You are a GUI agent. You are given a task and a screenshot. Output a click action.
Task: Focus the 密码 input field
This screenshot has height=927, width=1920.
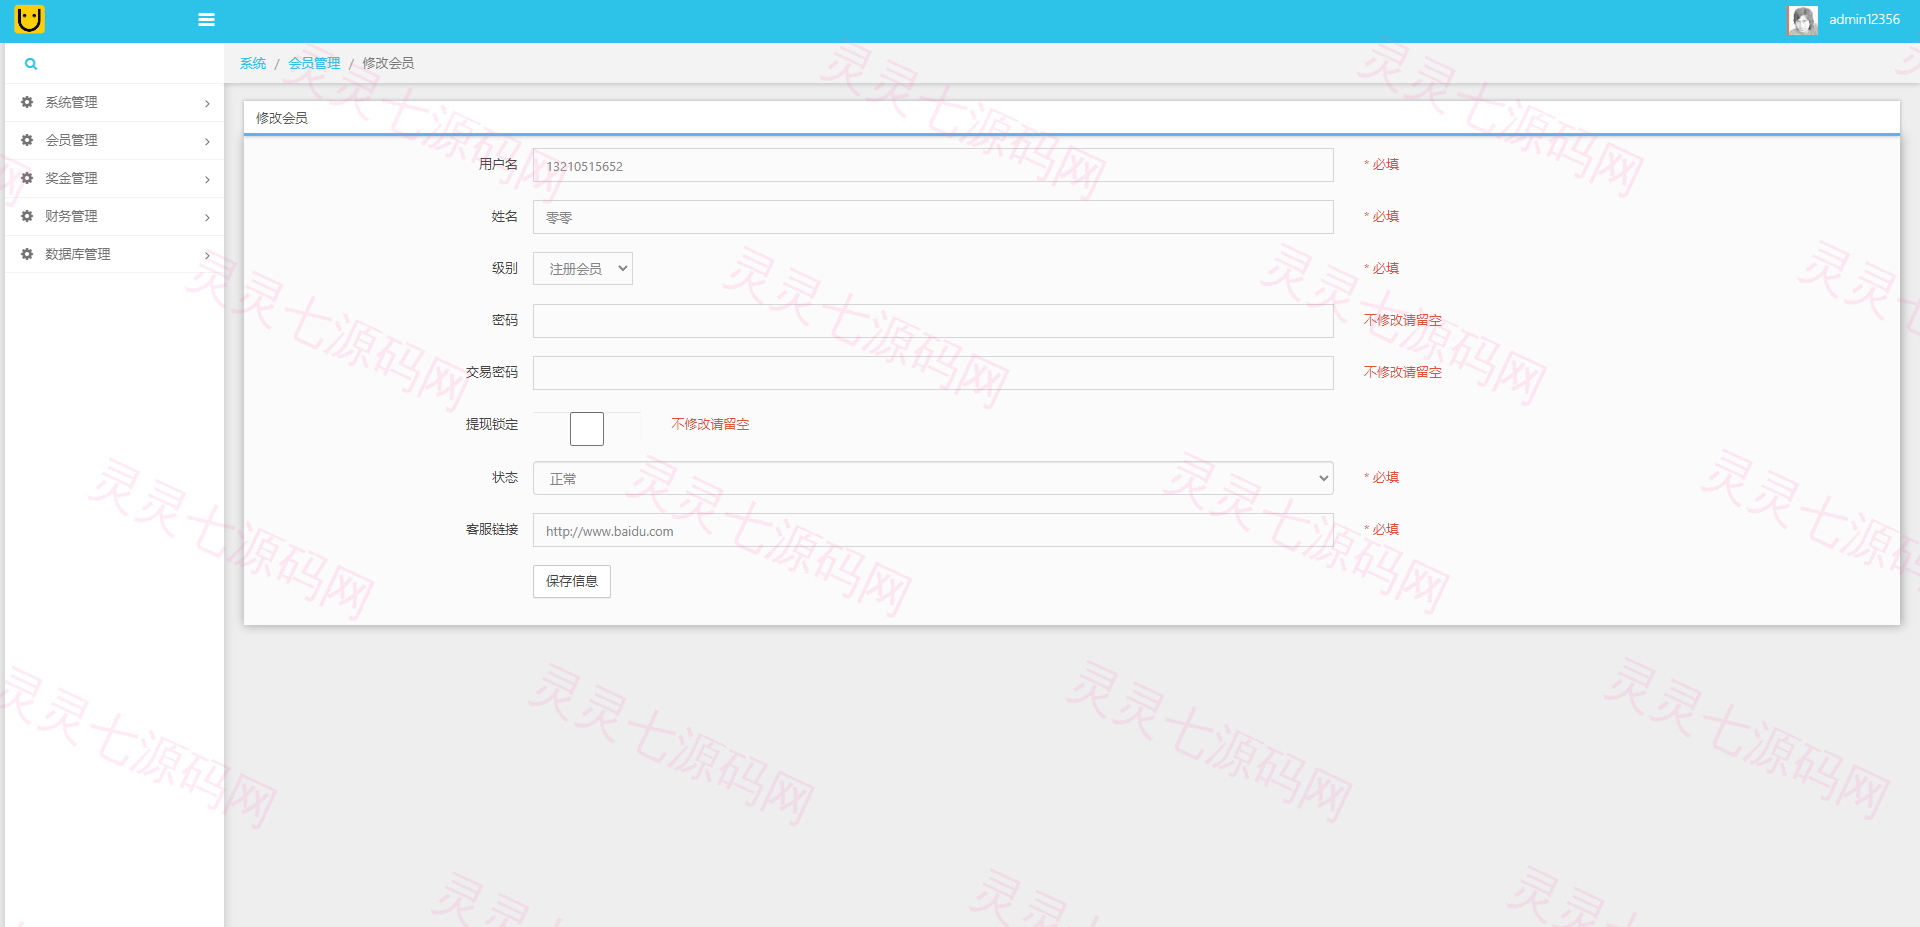coord(933,321)
